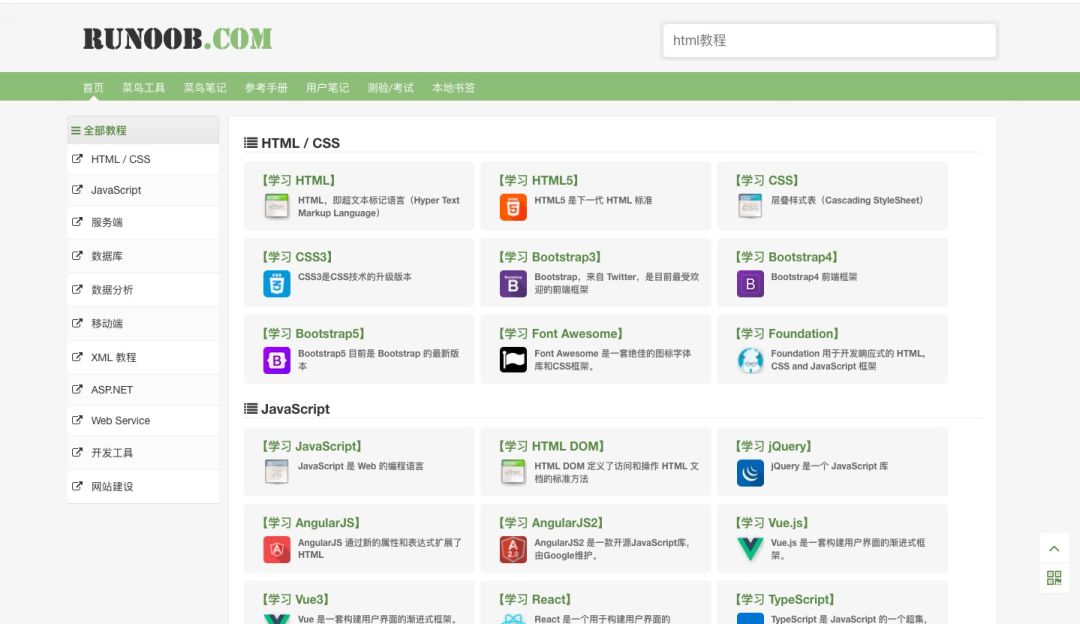The height and width of the screenshot is (624, 1080).
Task: Click the blue CSS3 shield icon
Action: tap(277, 284)
